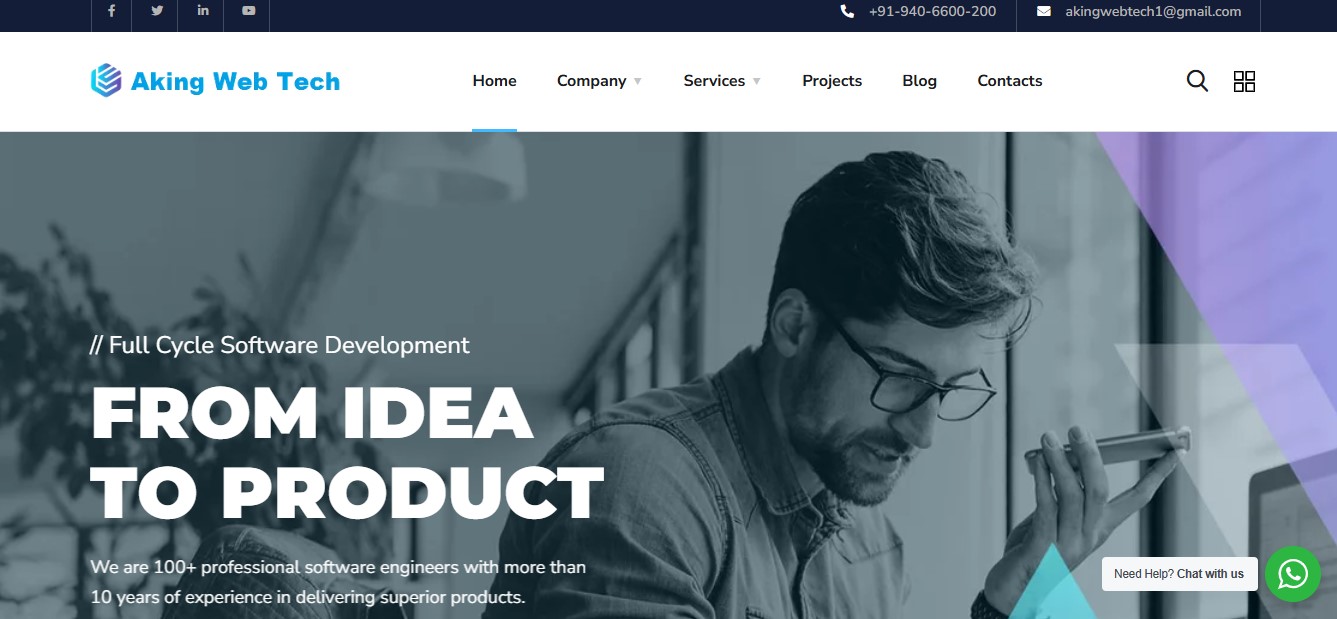Open the Twitter social icon
Screen dimensions: 1337x619
click(157, 11)
